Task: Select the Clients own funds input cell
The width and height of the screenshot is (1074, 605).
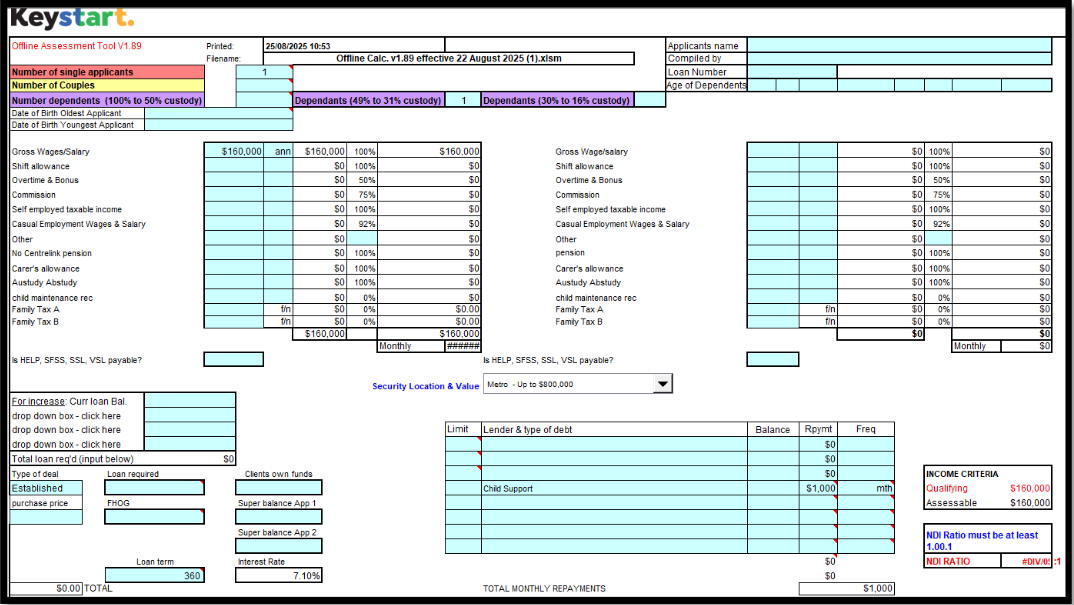Action: click(278, 488)
